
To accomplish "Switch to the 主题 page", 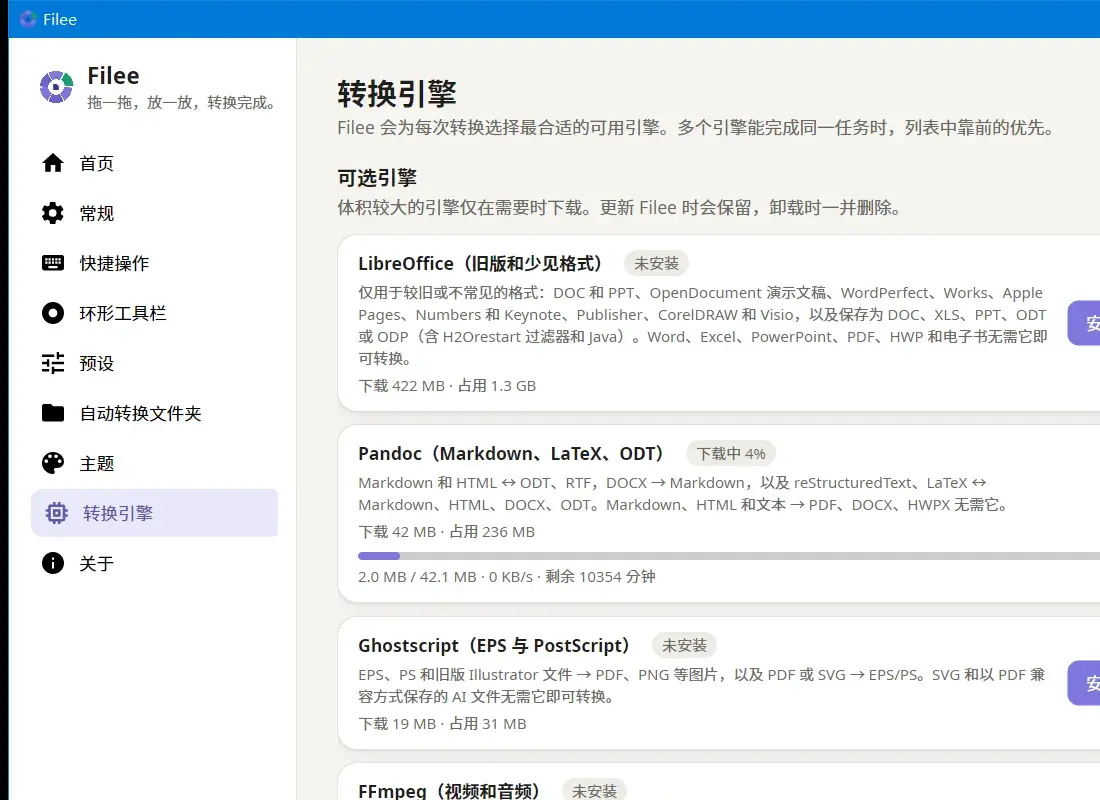I will tap(154, 463).
